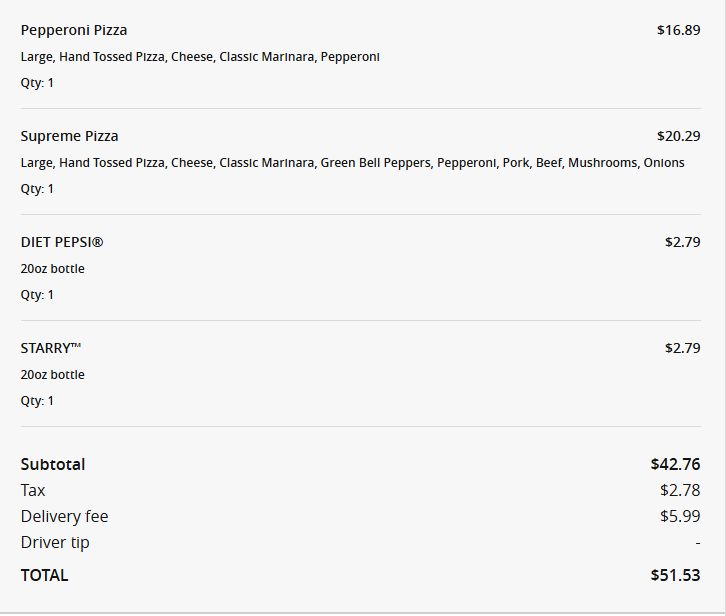Select the $42.76 subtotal amount

tap(675, 464)
